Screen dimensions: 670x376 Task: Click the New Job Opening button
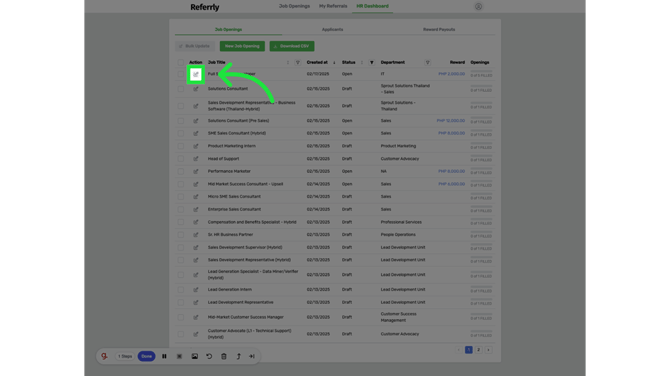tap(242, 46)
